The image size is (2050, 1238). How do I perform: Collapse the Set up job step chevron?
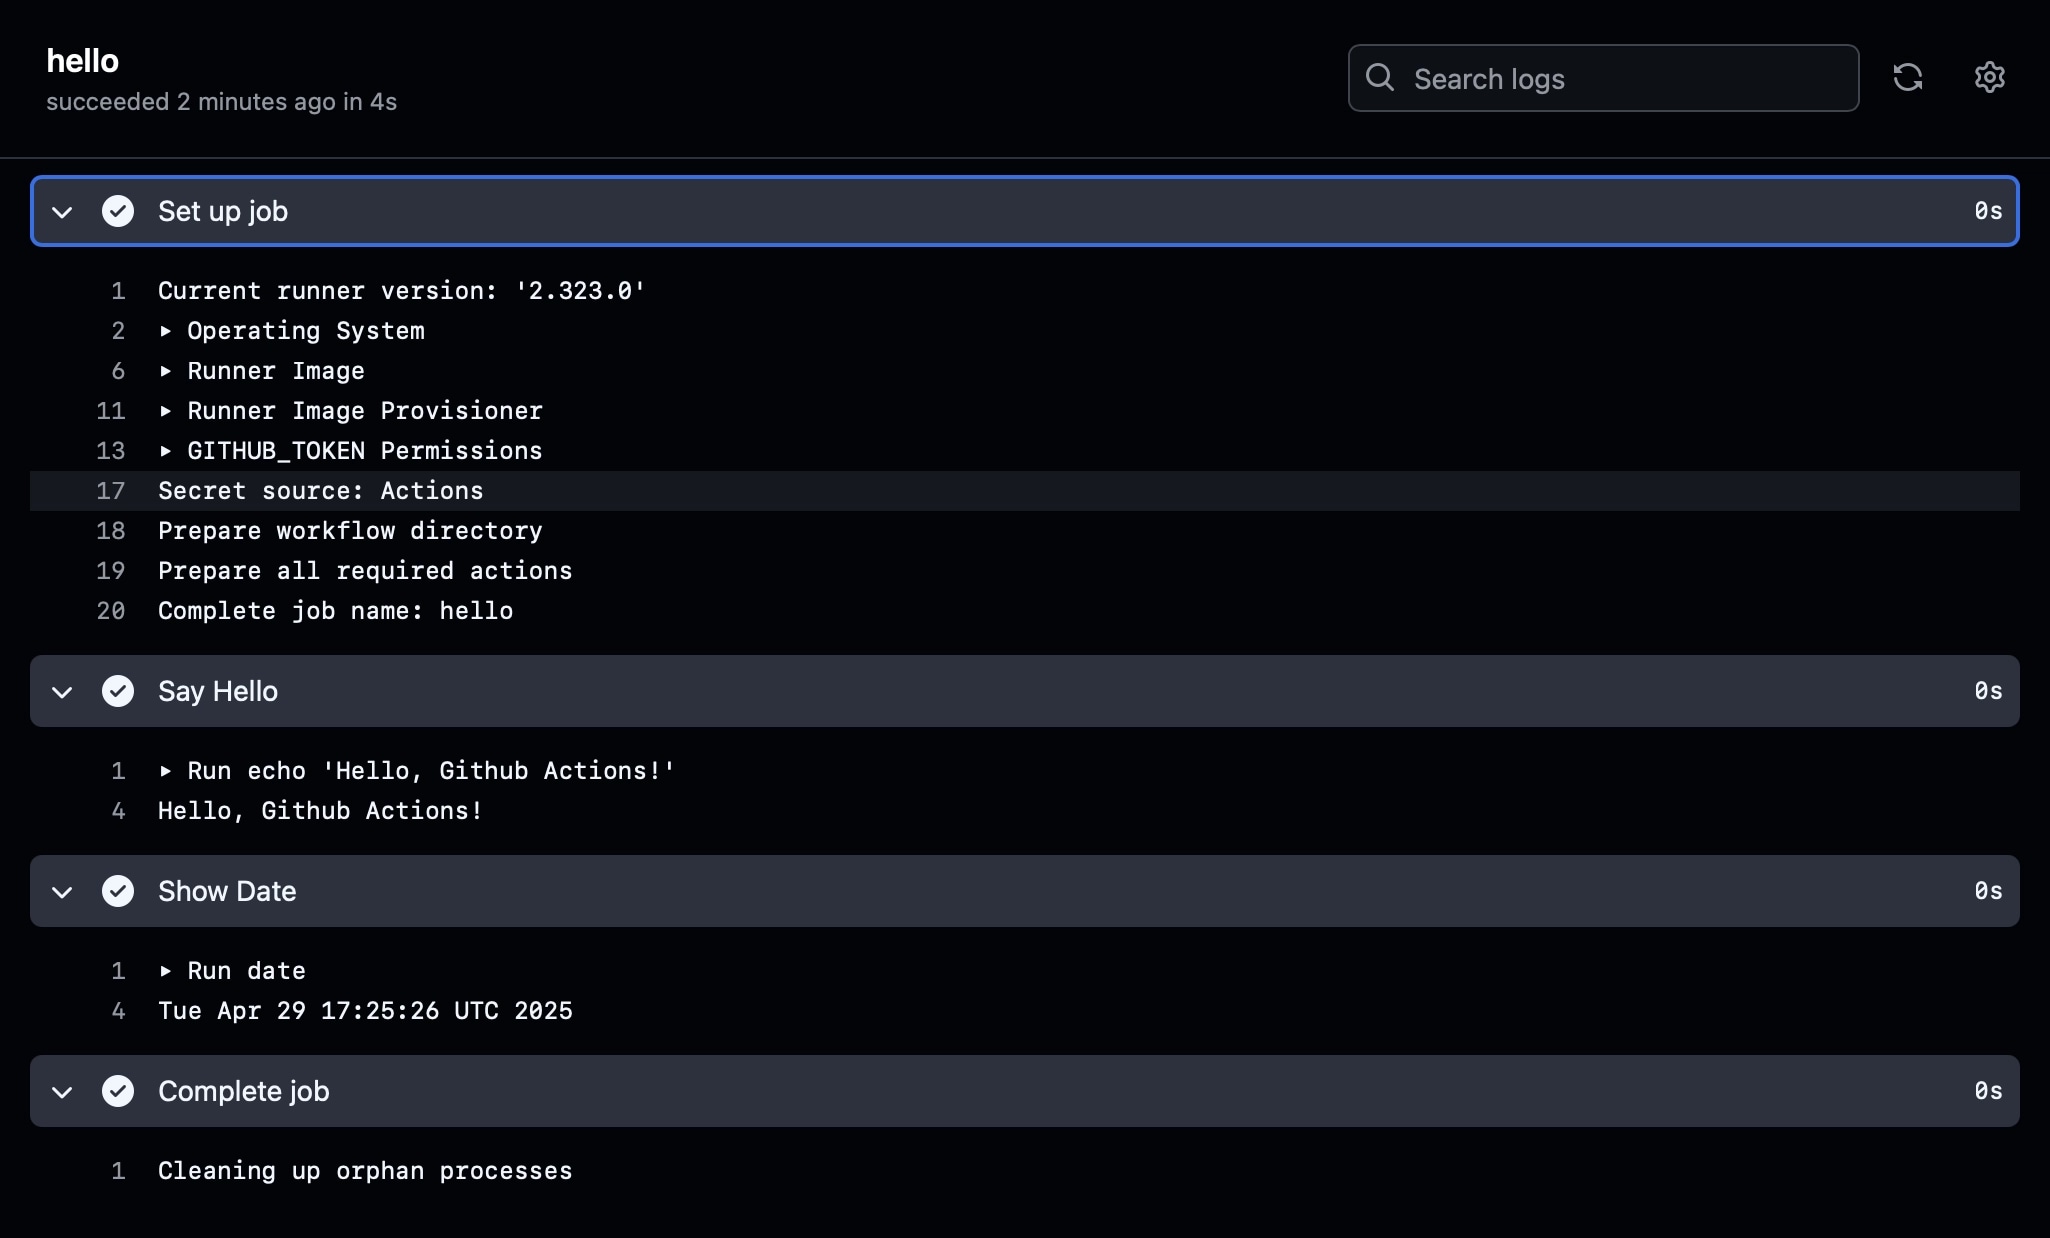62,212
